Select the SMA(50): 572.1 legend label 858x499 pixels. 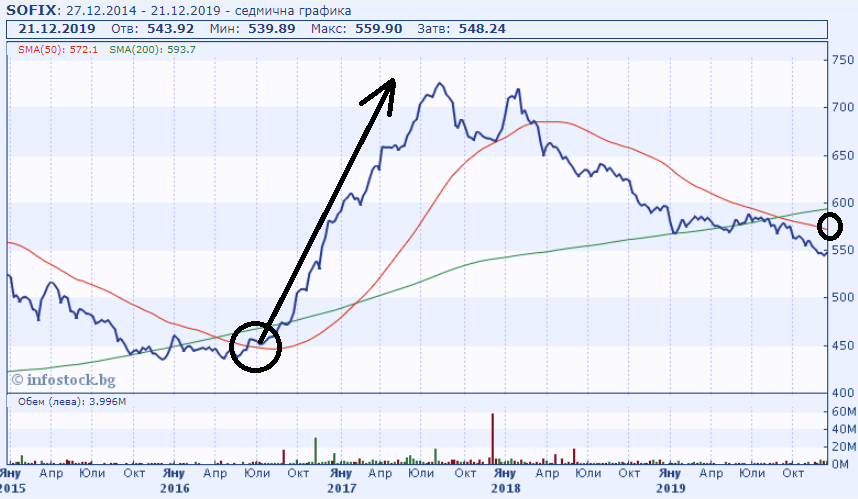[x=58, y=50]
